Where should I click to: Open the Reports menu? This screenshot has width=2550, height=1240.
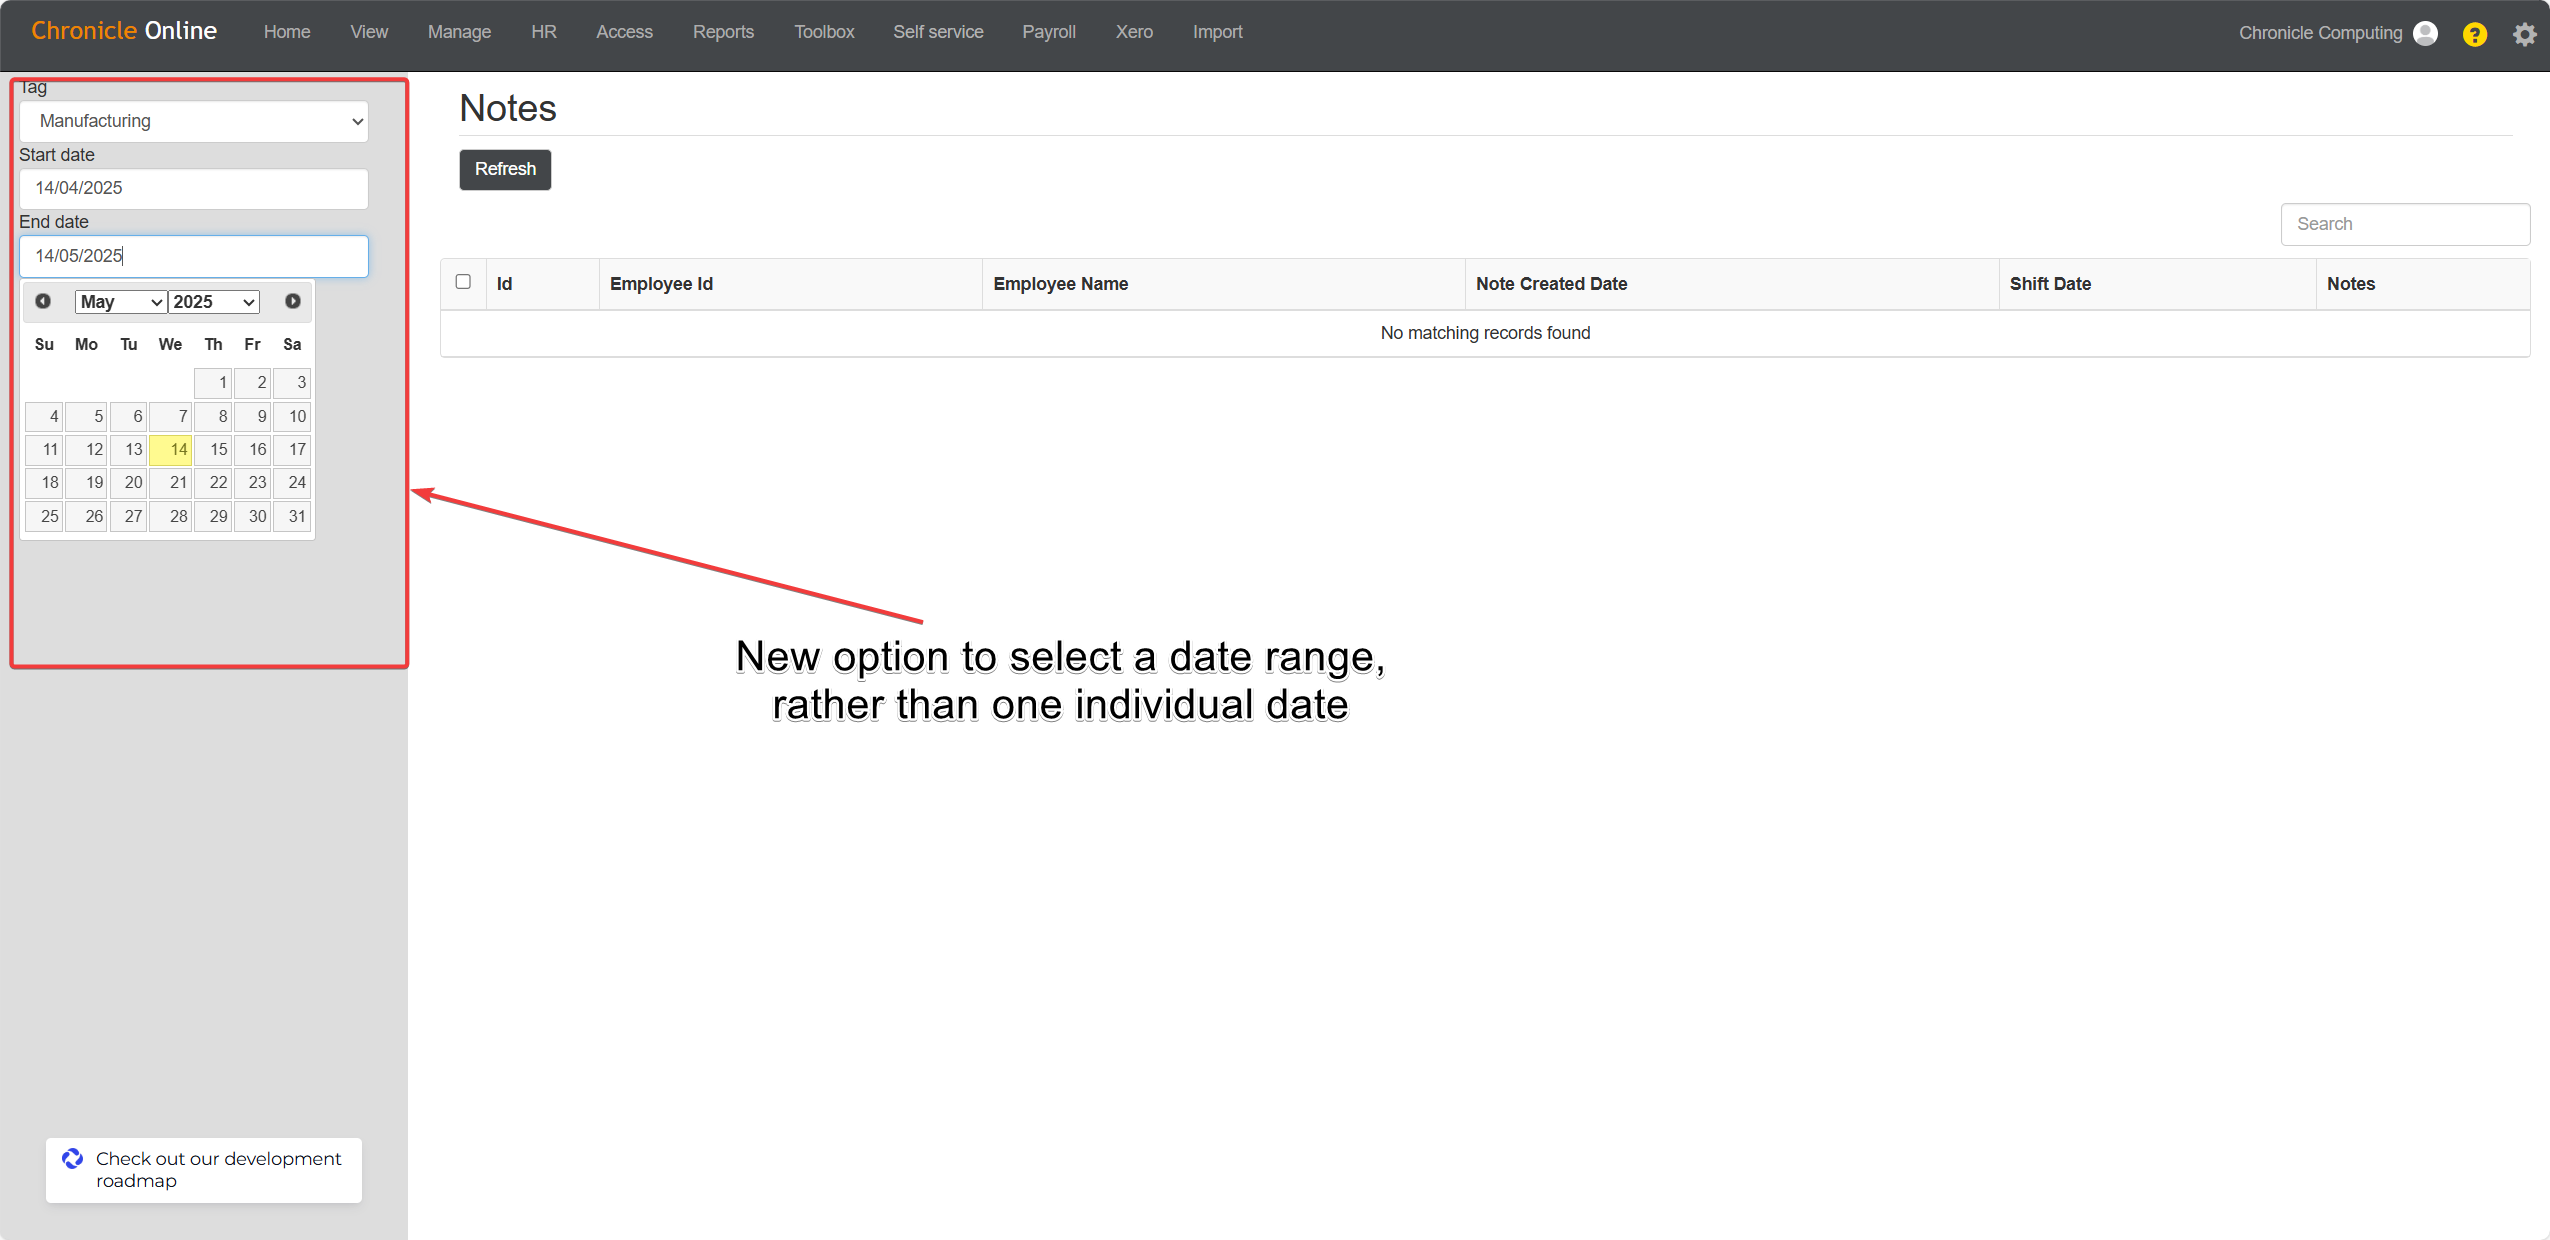click(x=723, y=32)
